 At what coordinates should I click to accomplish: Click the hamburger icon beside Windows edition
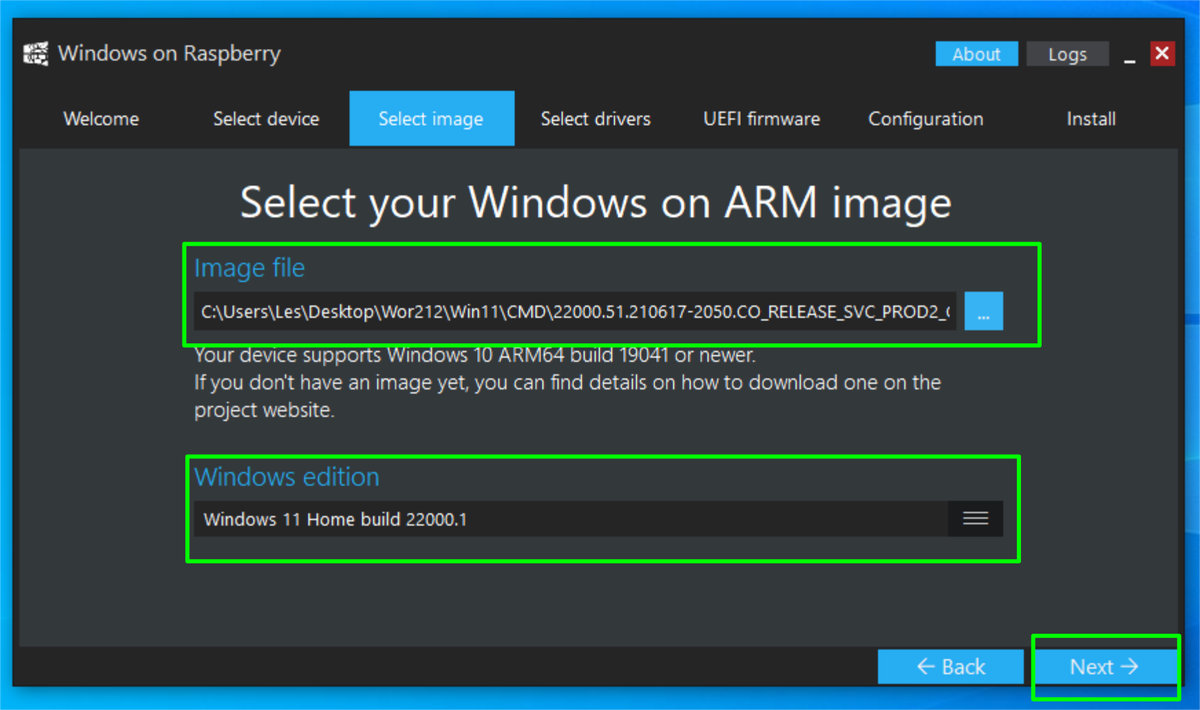pyautogui.click(x=975, y=519)
